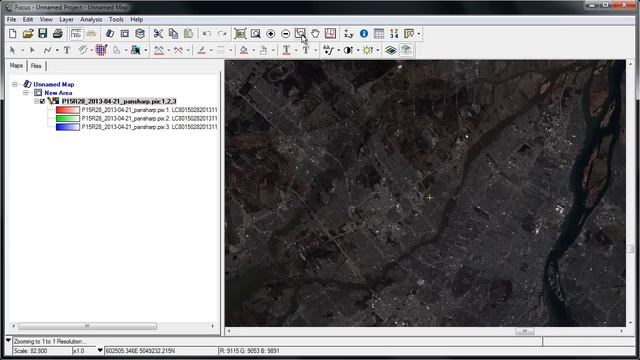
Task: Click the sun brightness enhancement icon
Action: pos(367,50)
